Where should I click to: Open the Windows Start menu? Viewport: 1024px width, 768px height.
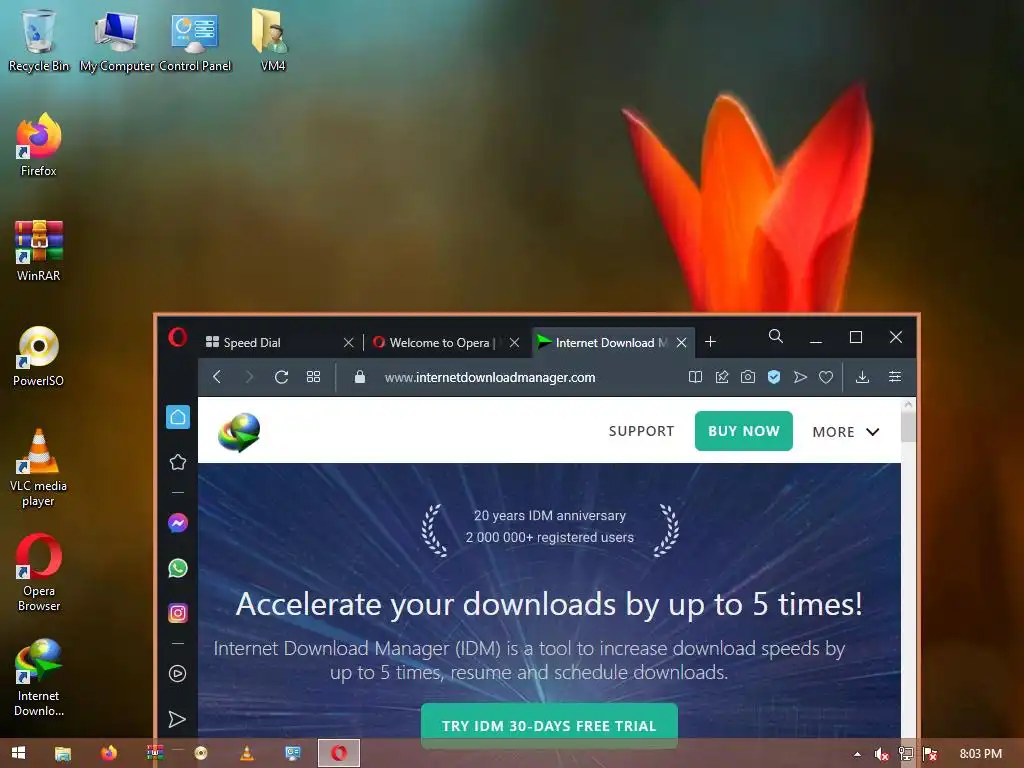[18, 753]
